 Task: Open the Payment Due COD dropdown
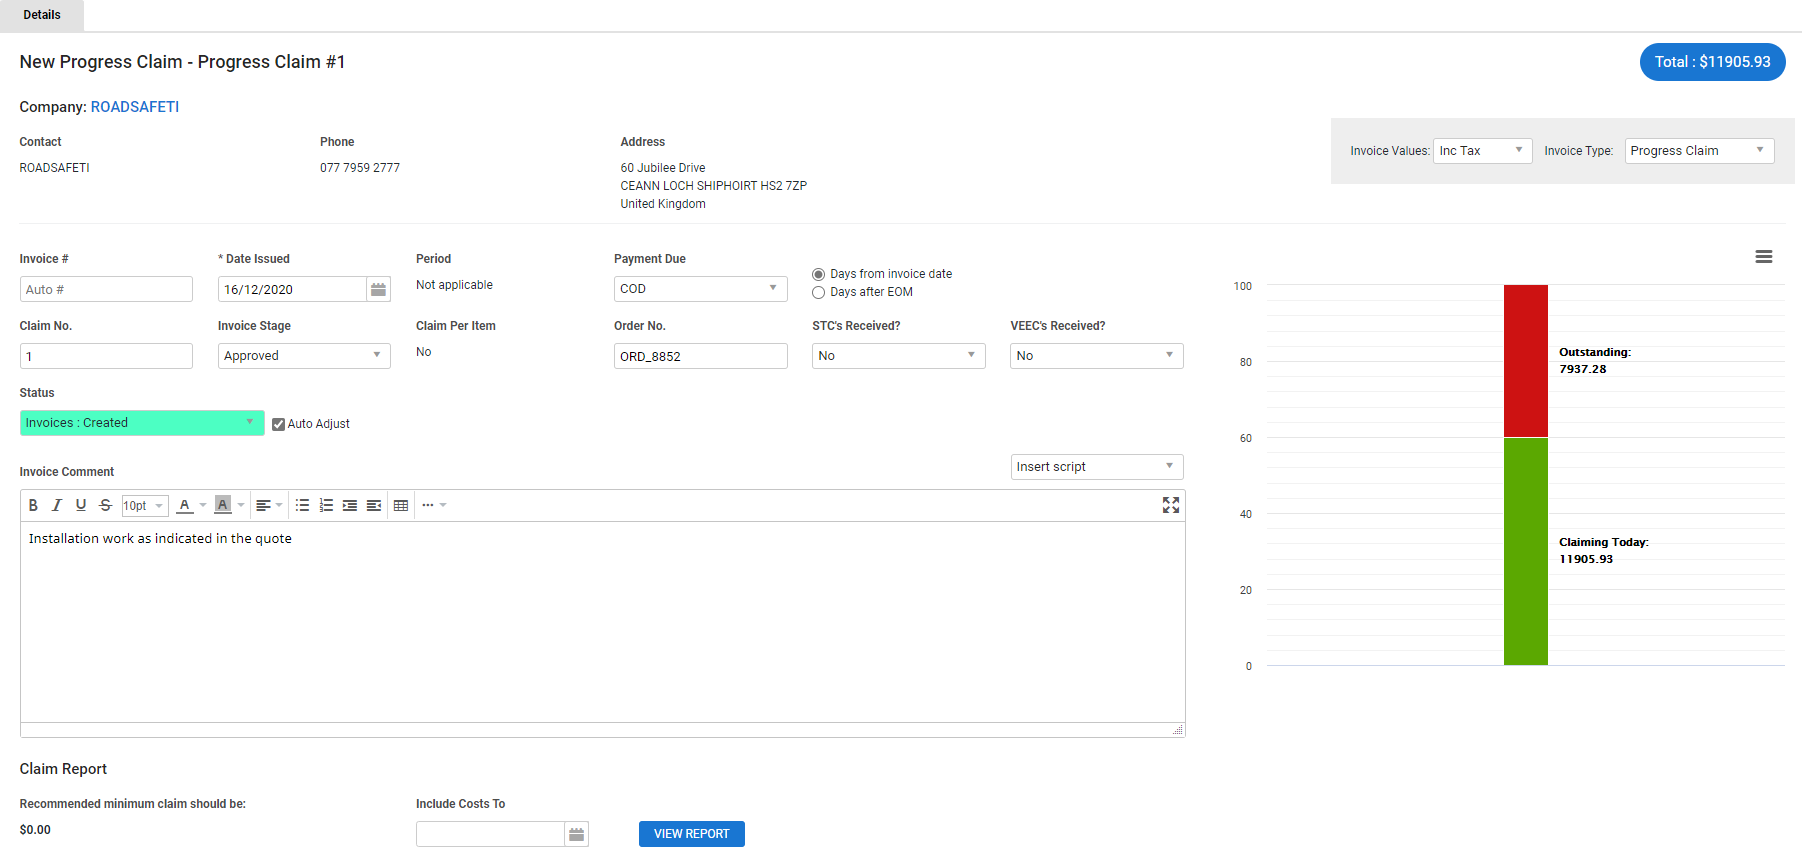[700, 289]
